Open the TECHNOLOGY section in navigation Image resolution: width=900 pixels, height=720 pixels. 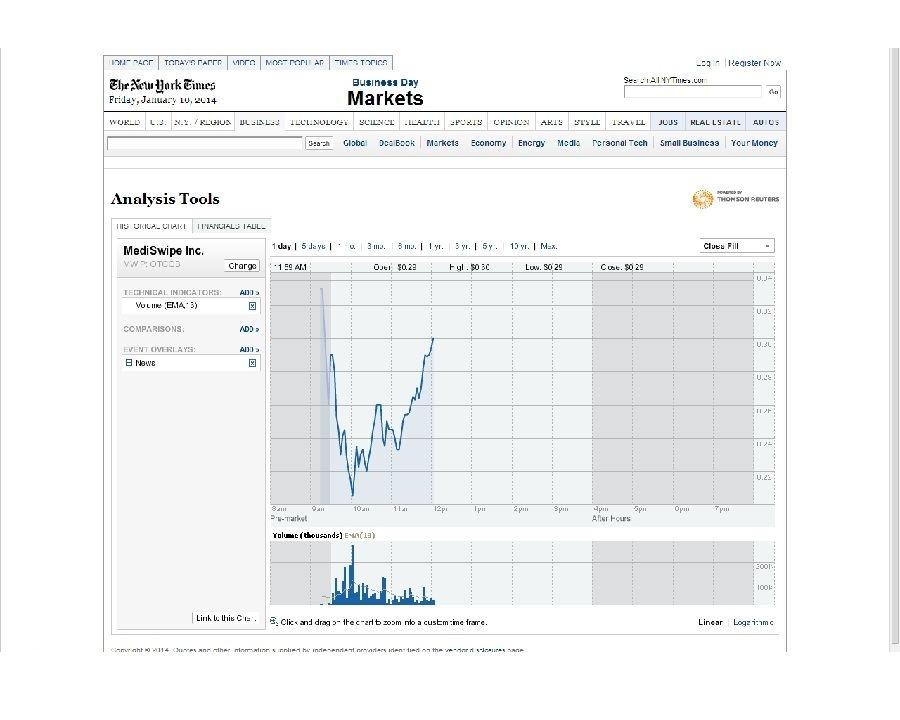click(318, 121)
